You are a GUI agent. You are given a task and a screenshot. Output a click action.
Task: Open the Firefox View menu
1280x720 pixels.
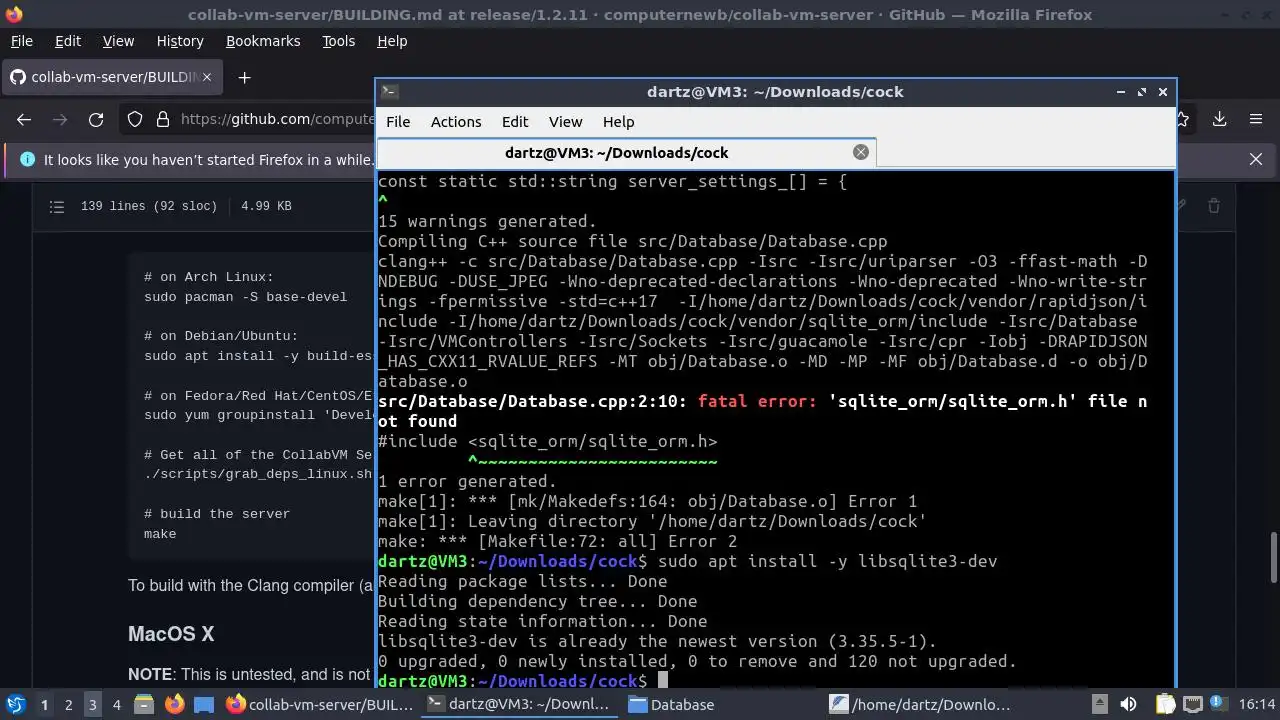point(118,41)
